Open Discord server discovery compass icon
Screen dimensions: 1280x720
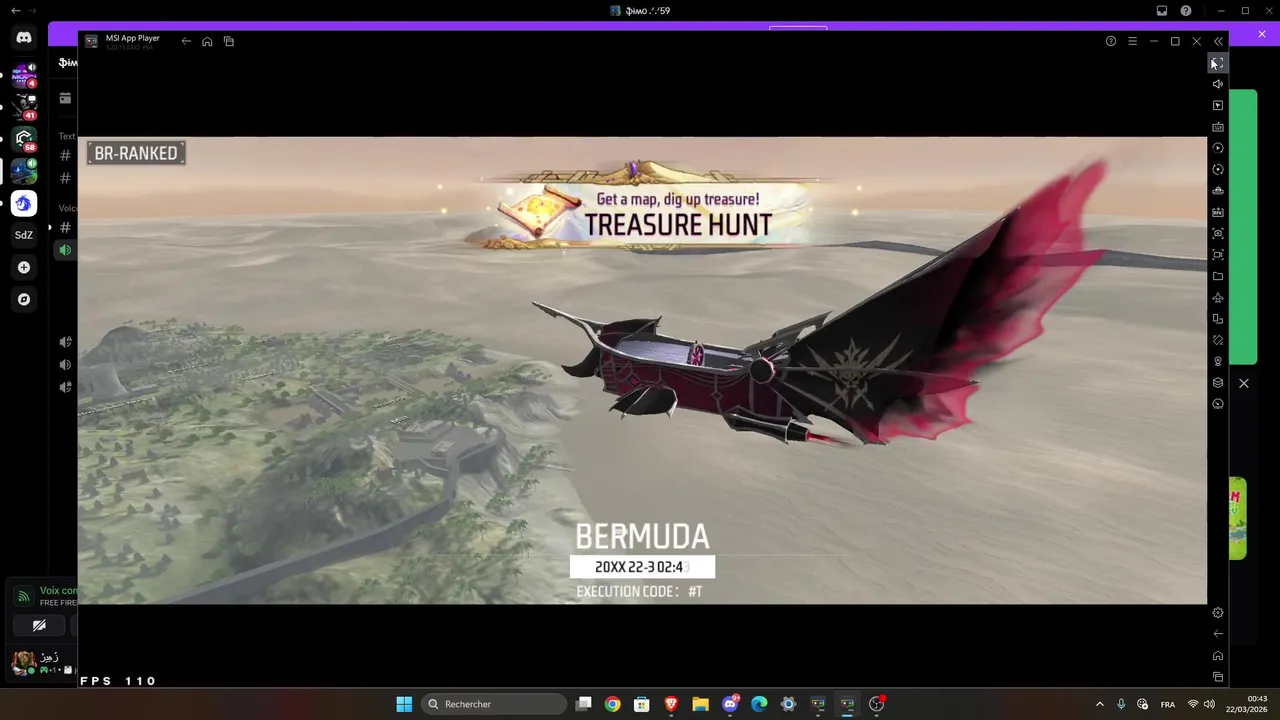[24, 299]
